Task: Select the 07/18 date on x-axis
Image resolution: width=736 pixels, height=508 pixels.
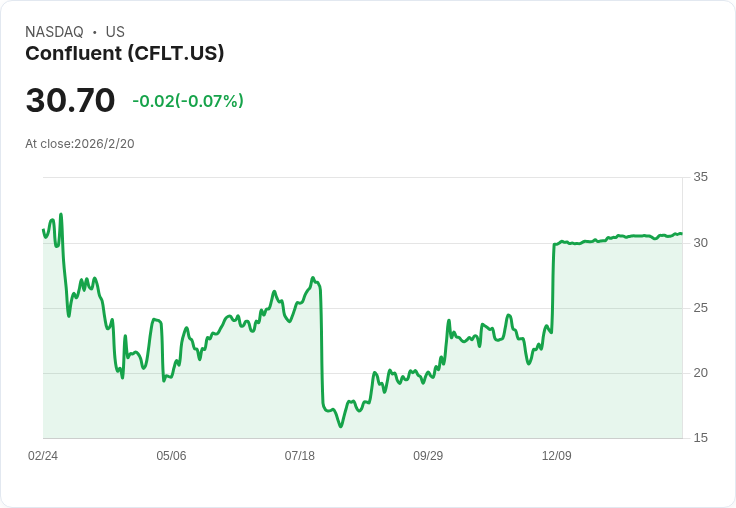Action: pyautogui.click(x=300, y=456)
